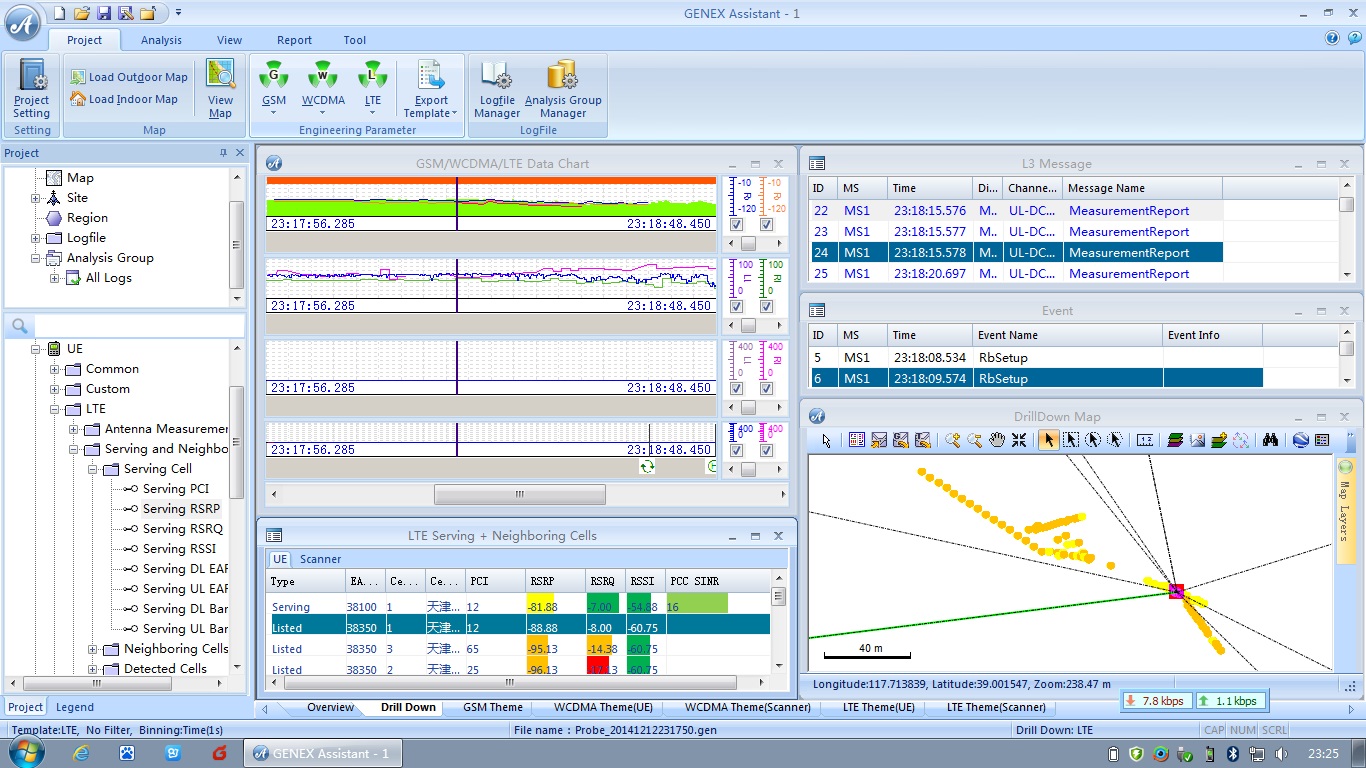Toggle the blue-axis checkbox beside the bottom chart
Viewport: 1366px width, 768px height.
pyautogui.click(x=737, y=451)
